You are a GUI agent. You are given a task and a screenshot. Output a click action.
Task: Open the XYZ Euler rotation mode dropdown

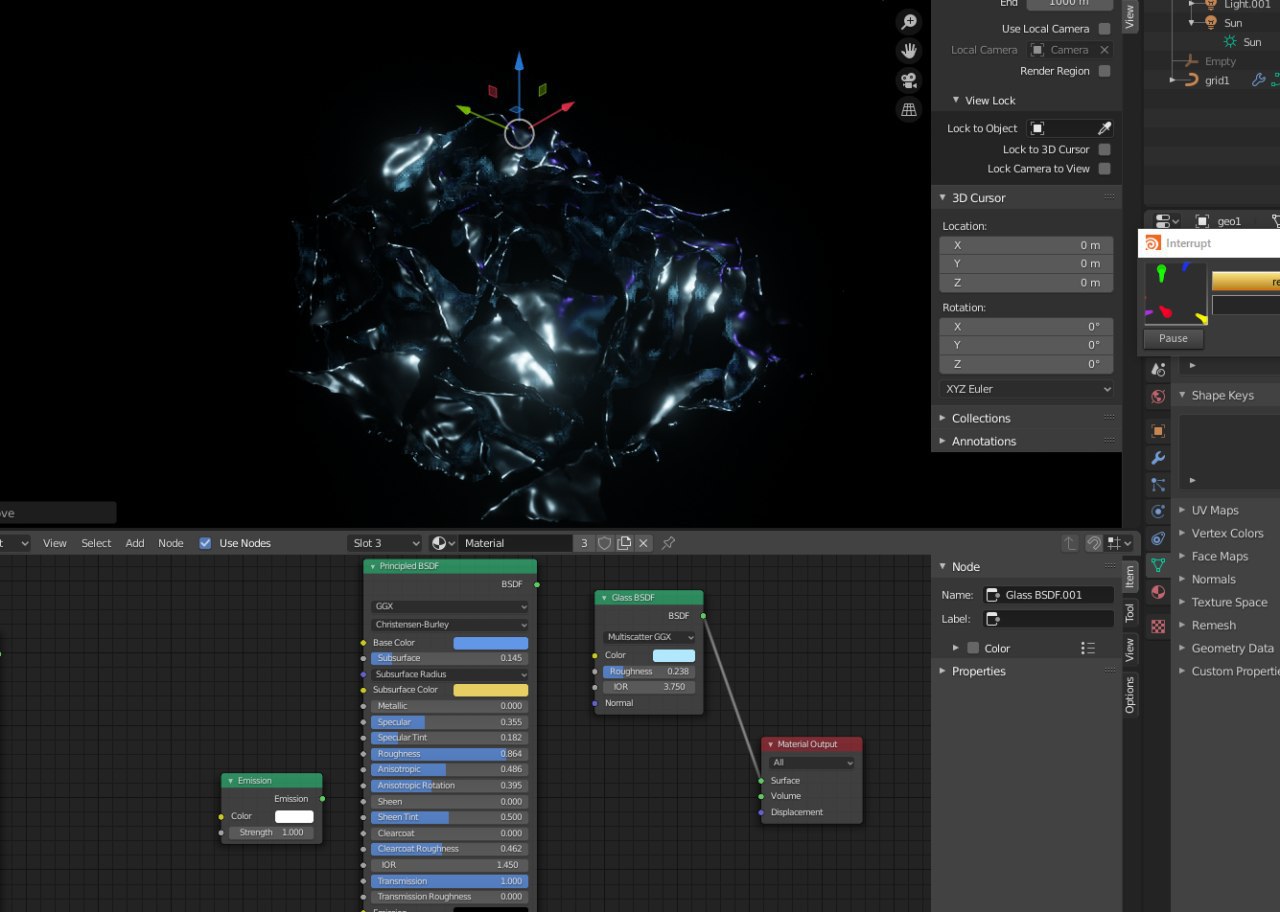tap(1027, 389)
